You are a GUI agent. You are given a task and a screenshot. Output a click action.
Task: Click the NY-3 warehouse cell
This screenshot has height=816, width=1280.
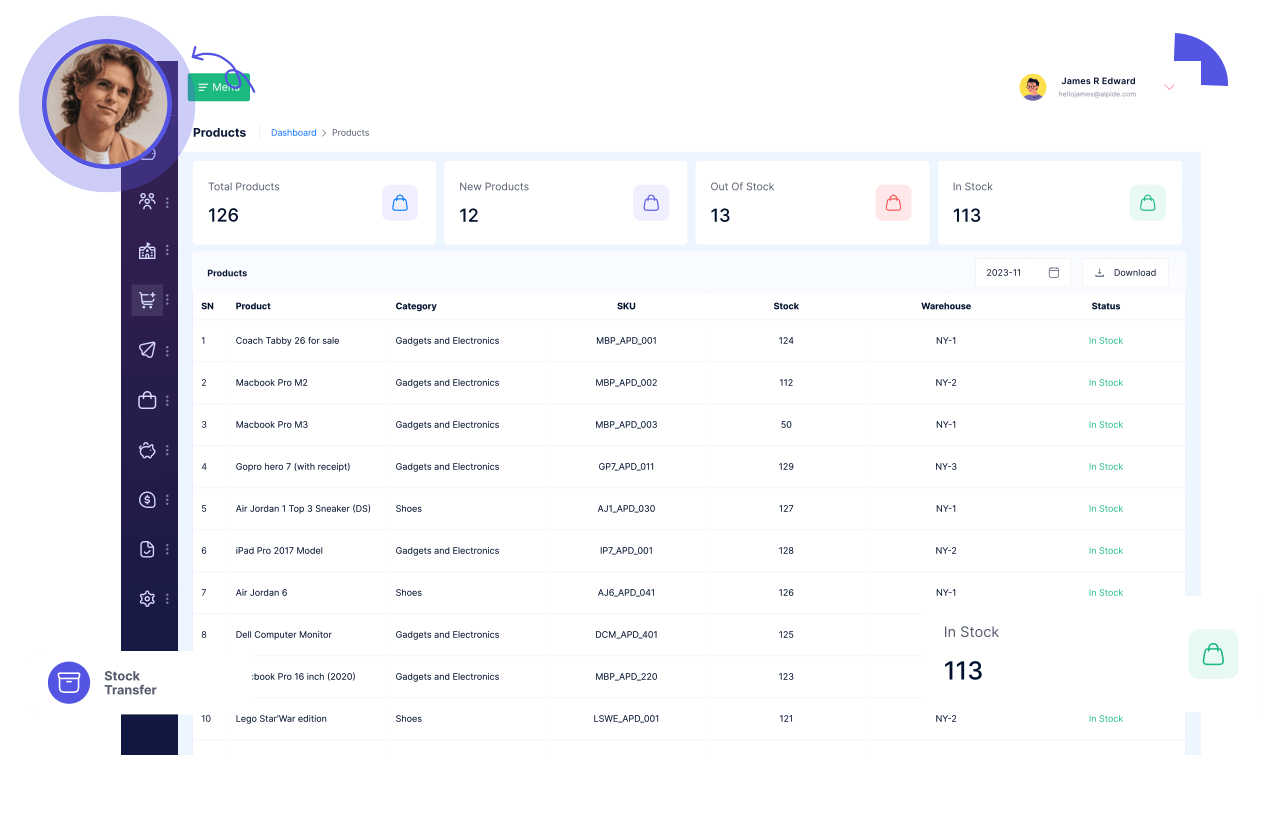pos(946,467)
